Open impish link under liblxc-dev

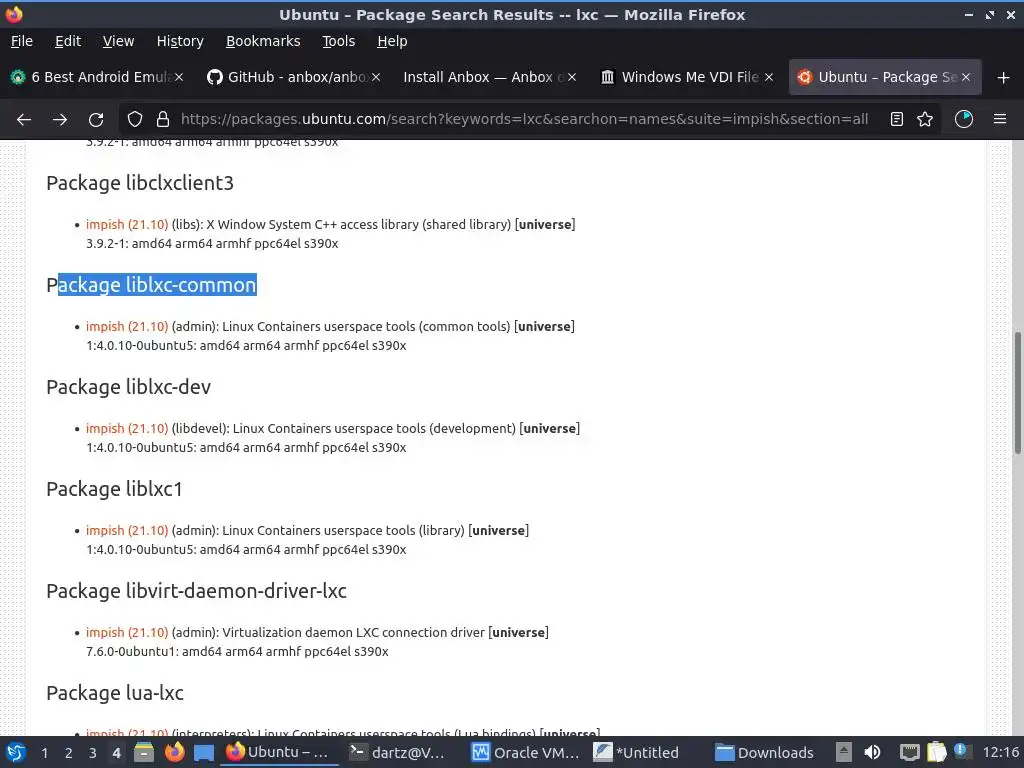(127, 428)
